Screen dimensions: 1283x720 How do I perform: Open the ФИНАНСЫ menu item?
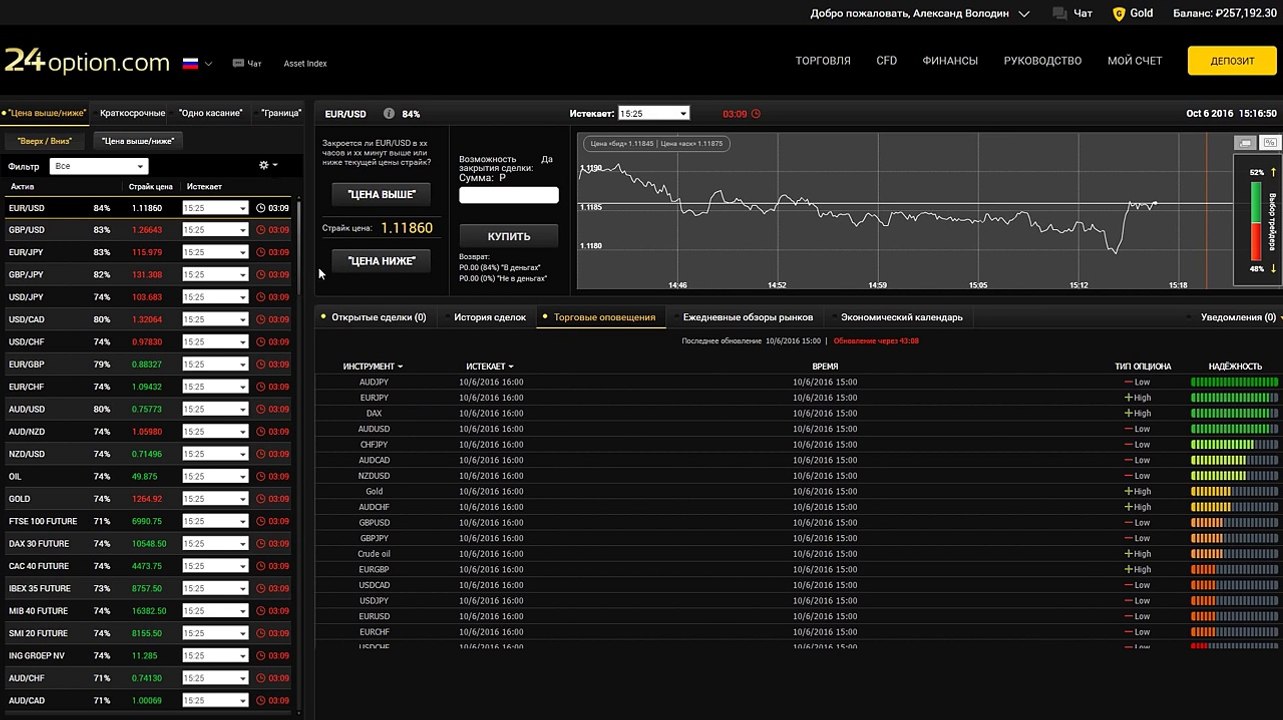coord(950,61)
